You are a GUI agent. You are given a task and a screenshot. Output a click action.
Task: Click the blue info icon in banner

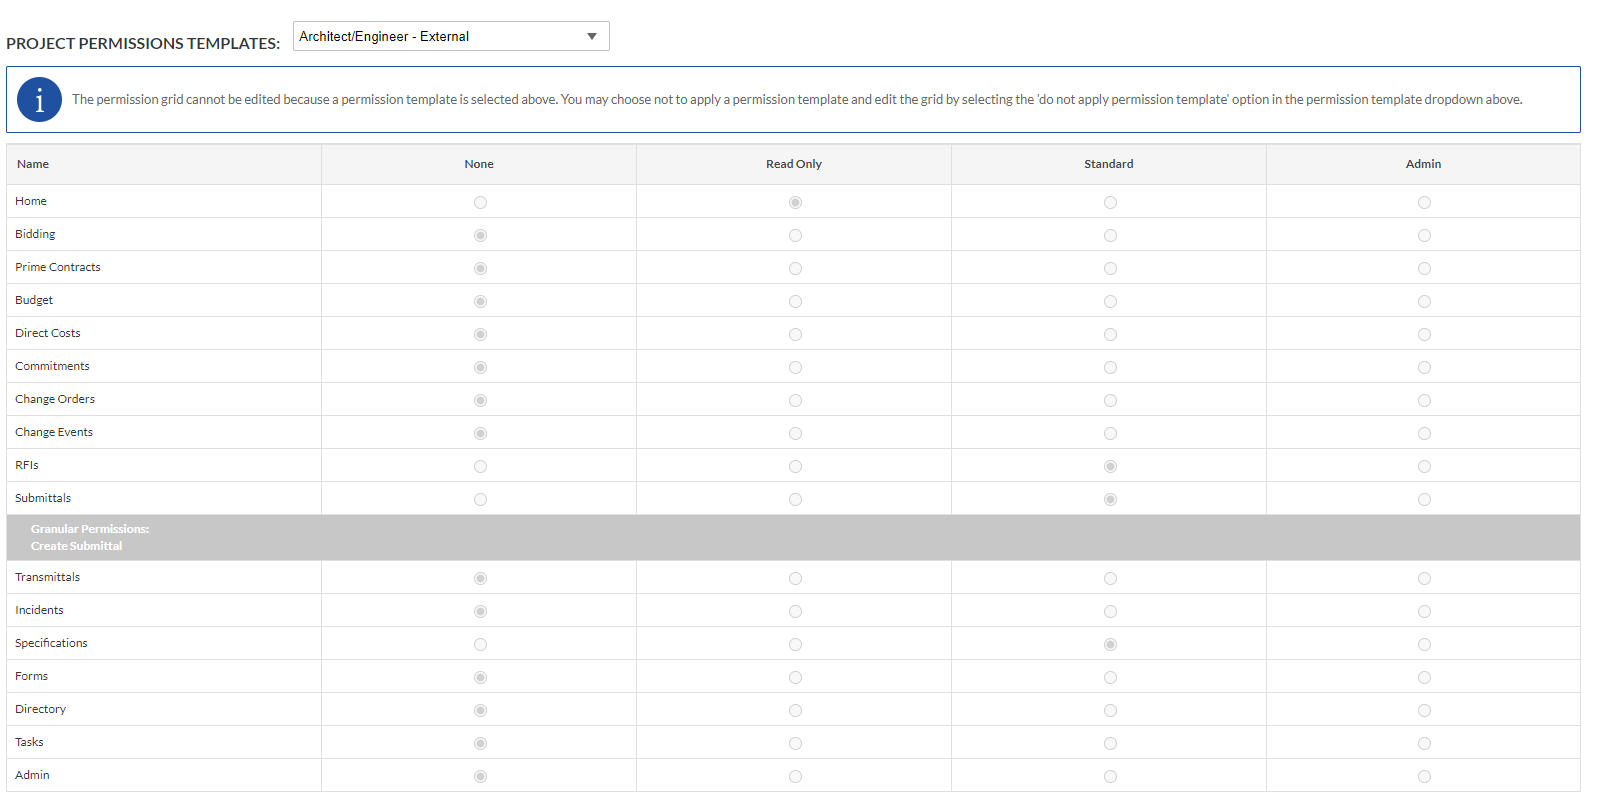click(39, 100)
